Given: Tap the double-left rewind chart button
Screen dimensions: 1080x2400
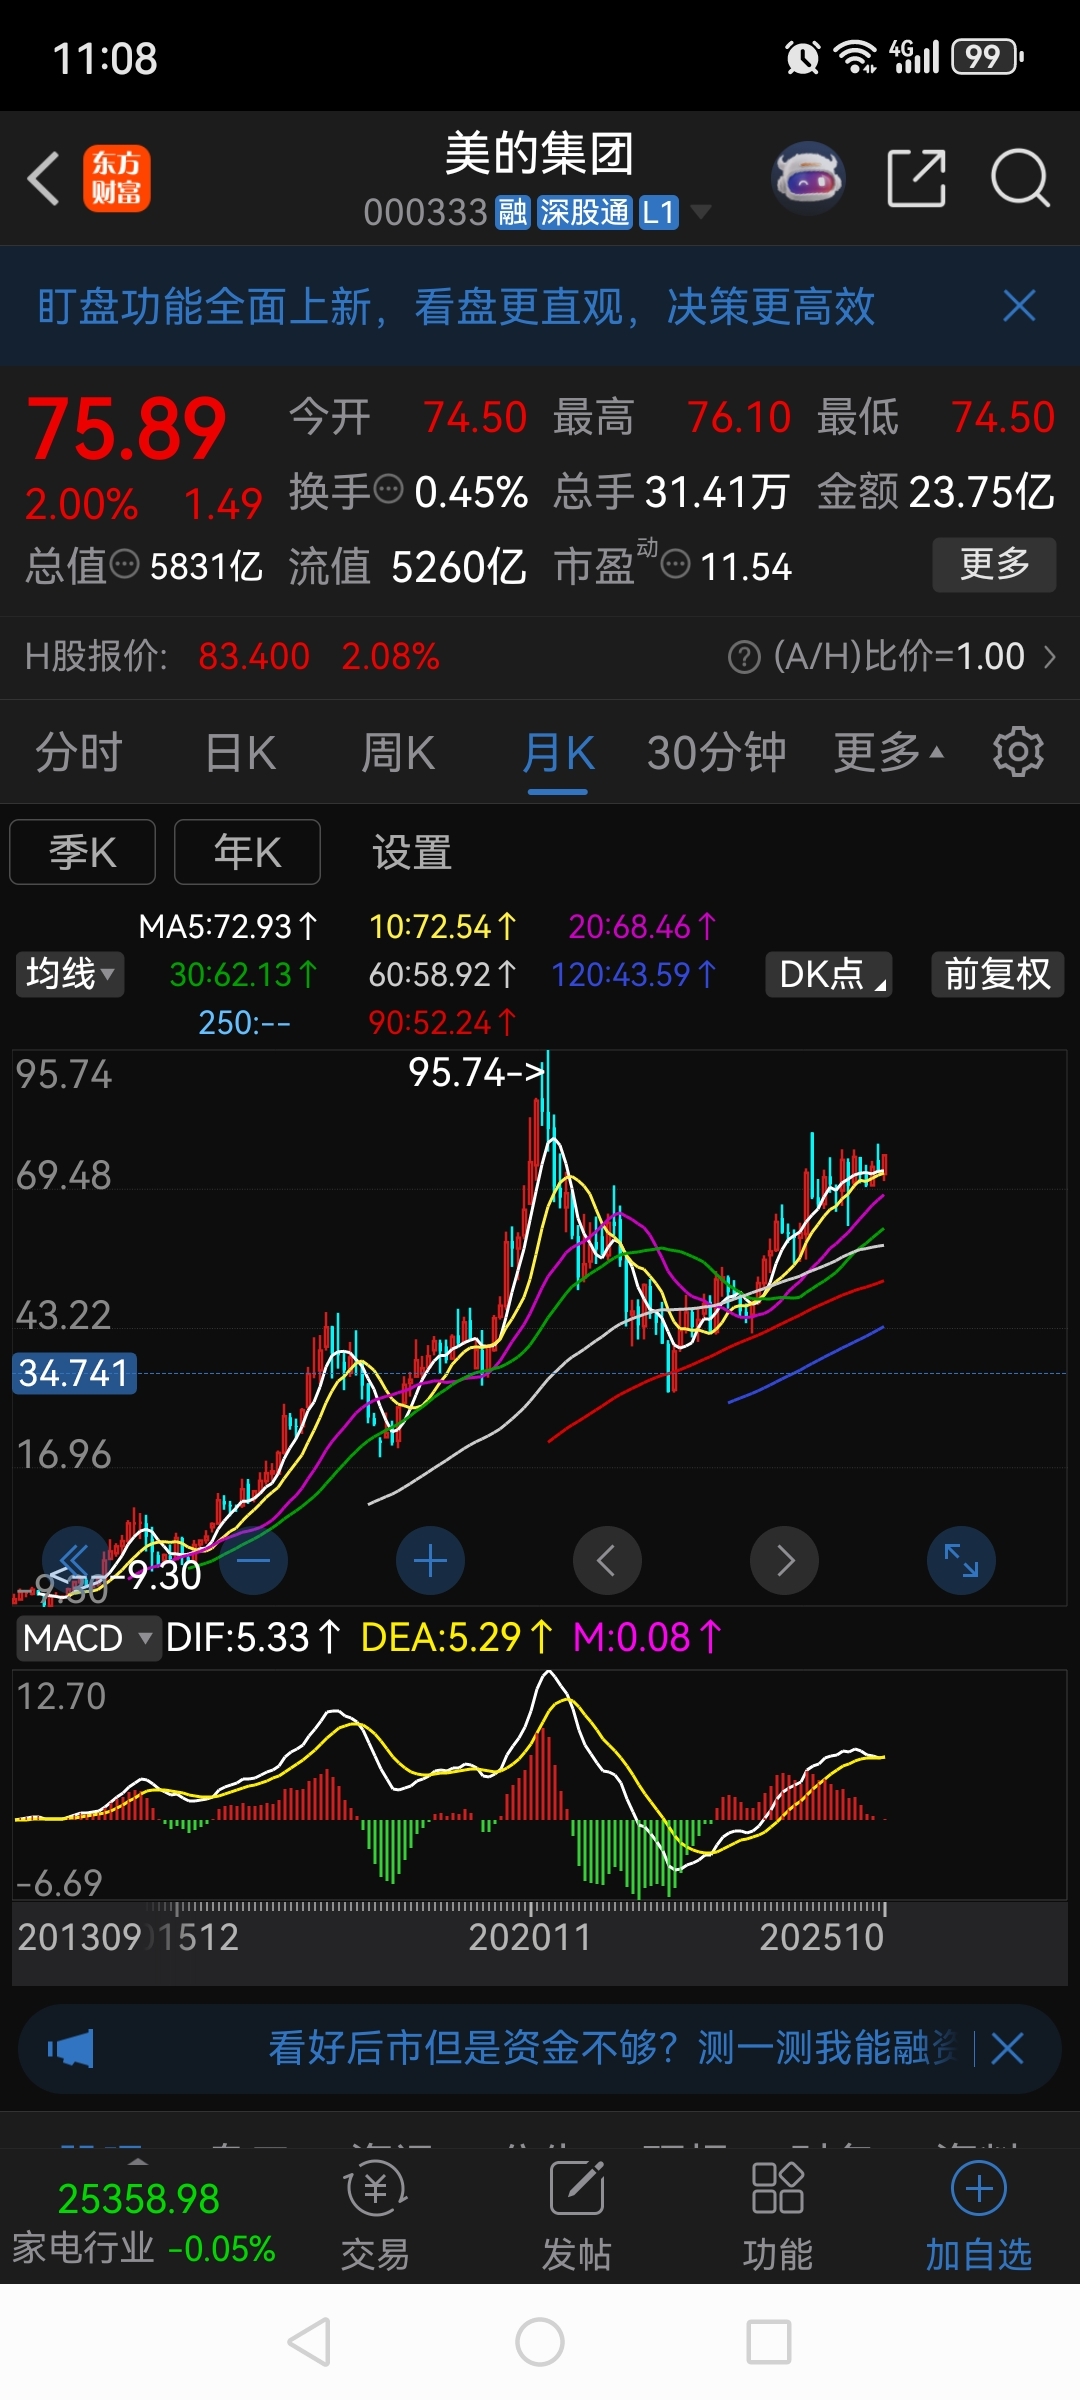Looking at the screenshot, I should click(76, 1561).
